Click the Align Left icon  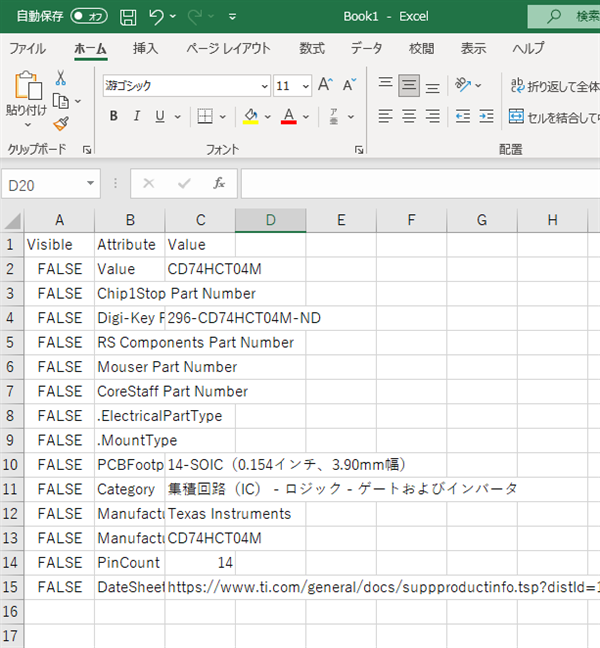coord(385,116)
